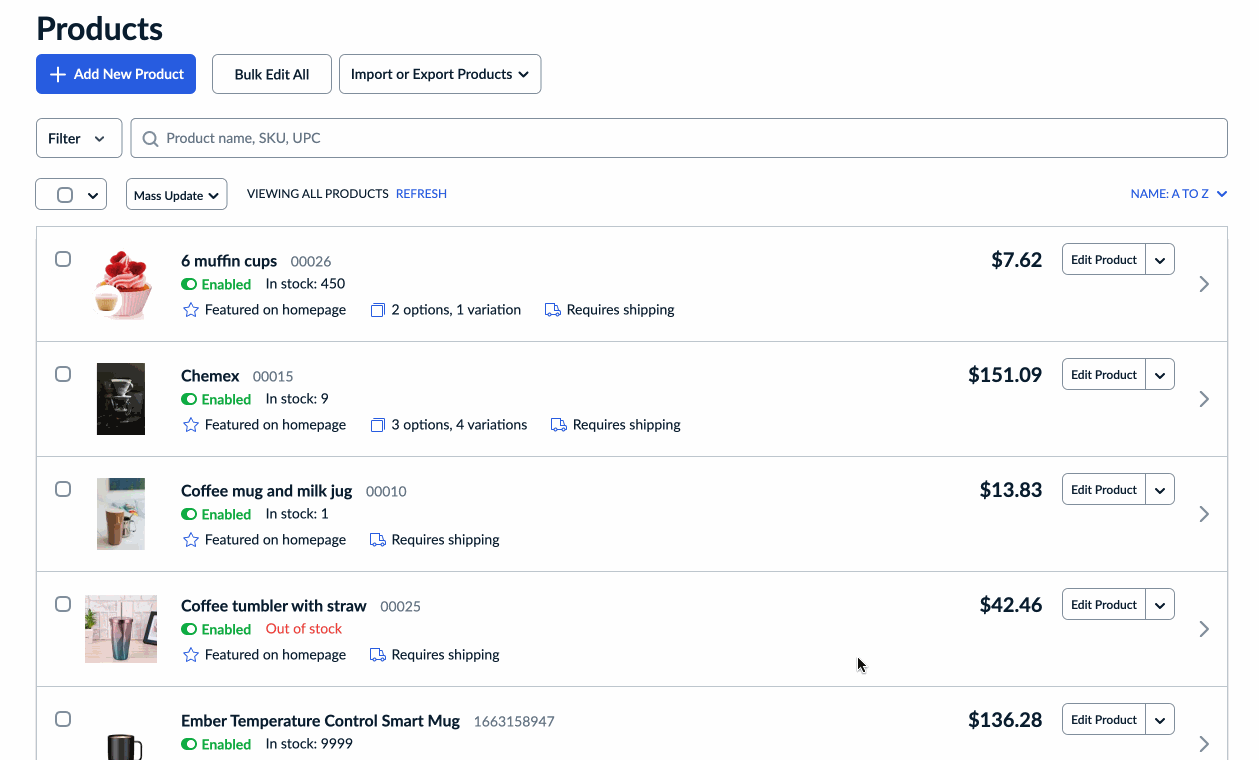
Task: Click the shipping truck icon for 6 muffin cups
Action: [x=553, y=310]
